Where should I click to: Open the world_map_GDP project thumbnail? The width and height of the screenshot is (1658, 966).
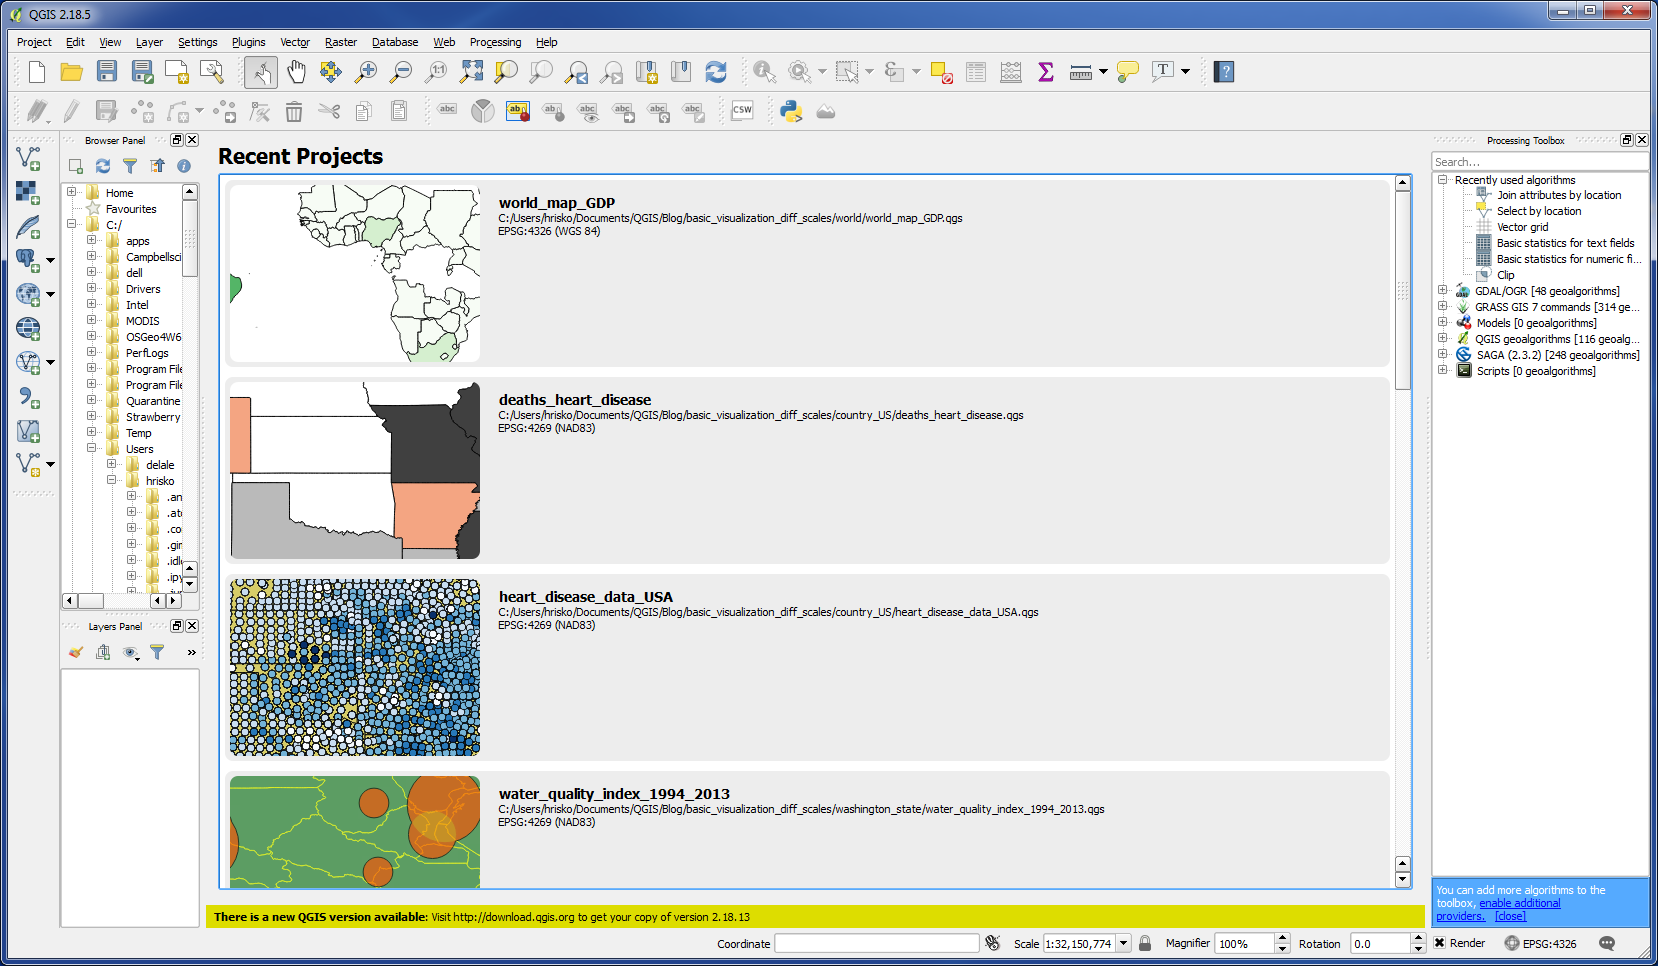(355, 273)
